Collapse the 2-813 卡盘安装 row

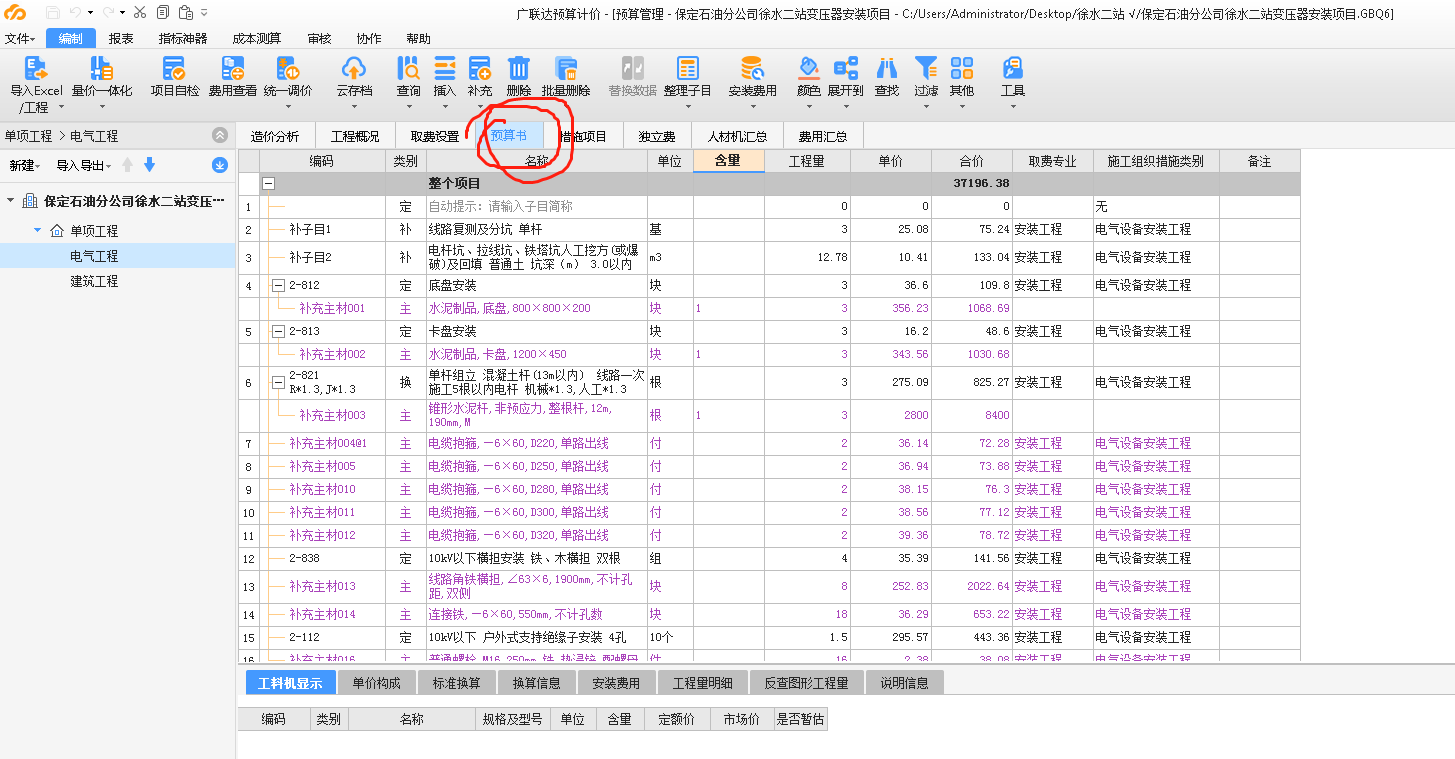(x=278, y=331)
